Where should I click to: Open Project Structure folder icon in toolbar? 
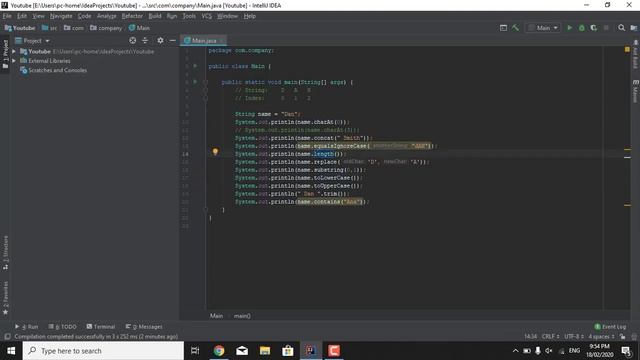[633, 28]
